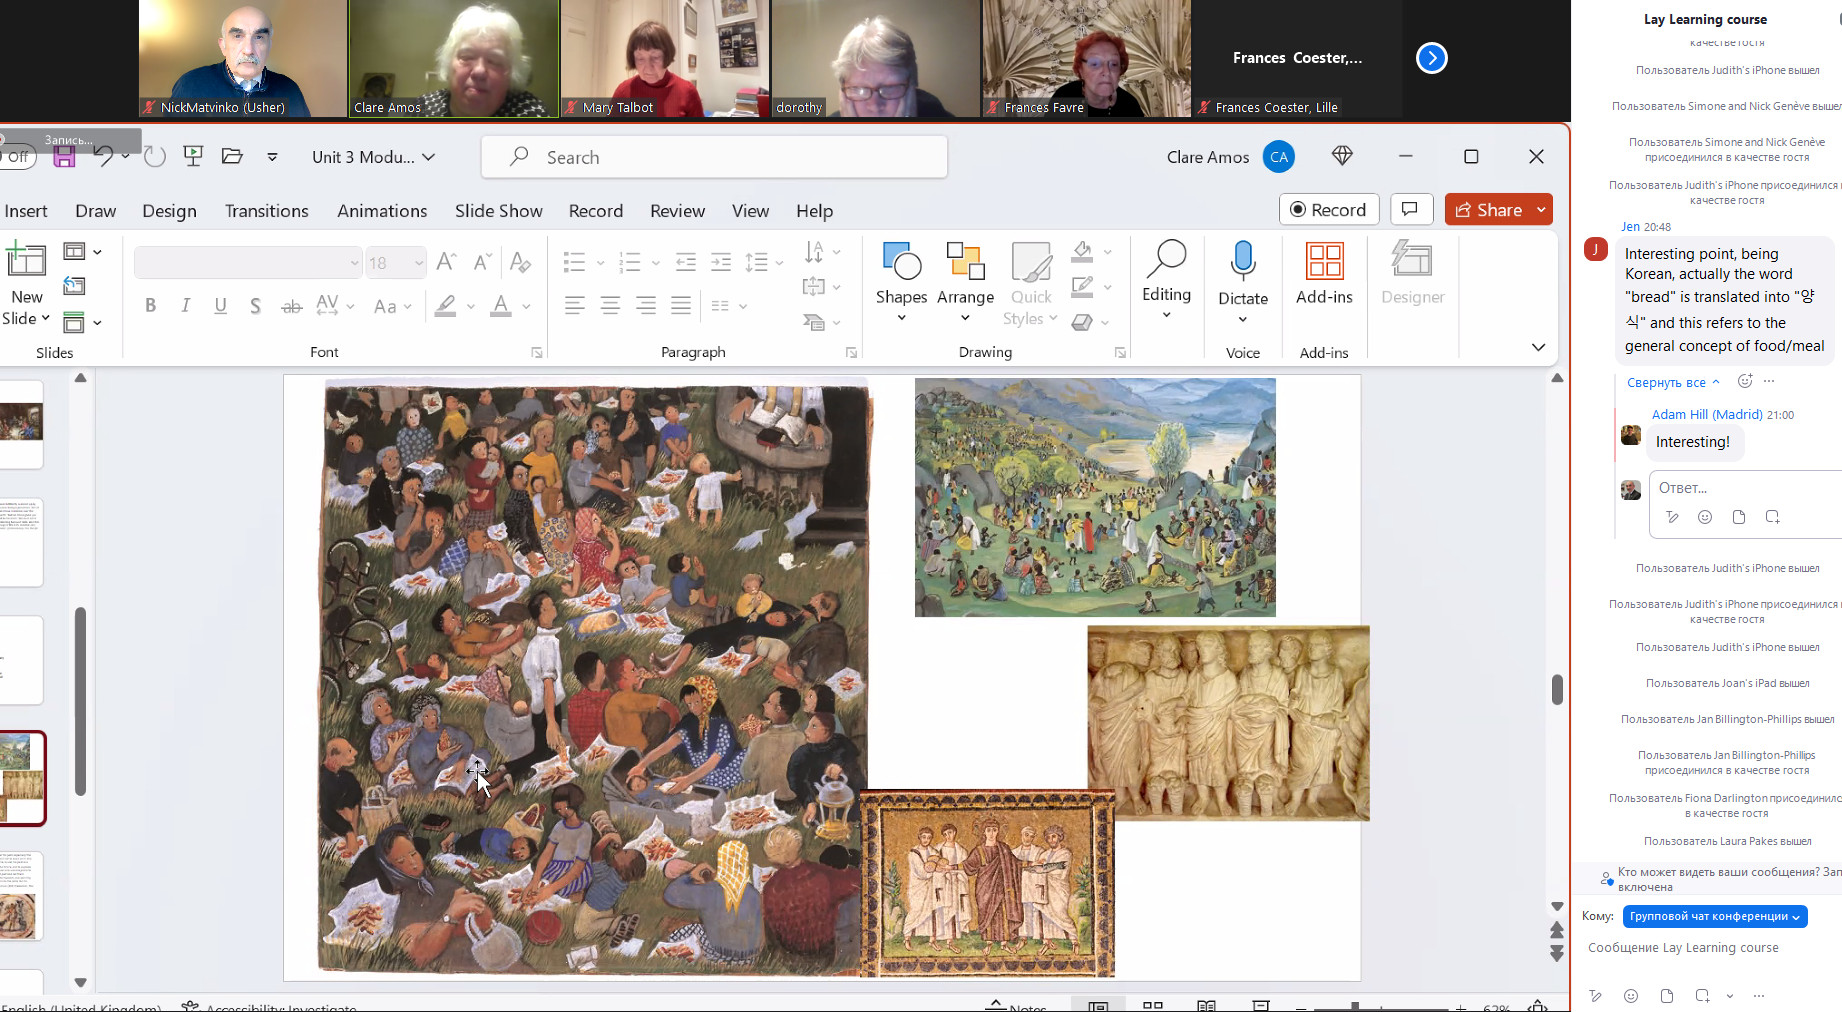Click the Decrease Indent icon
The image size is (1842, 1012).
pos(686,262)
